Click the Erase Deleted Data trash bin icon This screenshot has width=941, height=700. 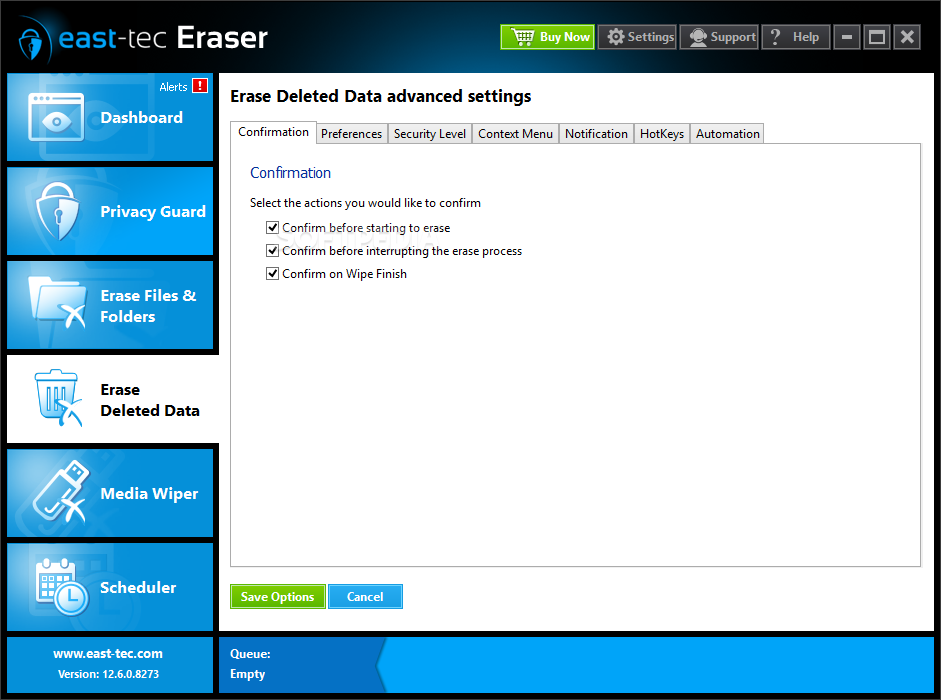(x=58, y=397)
